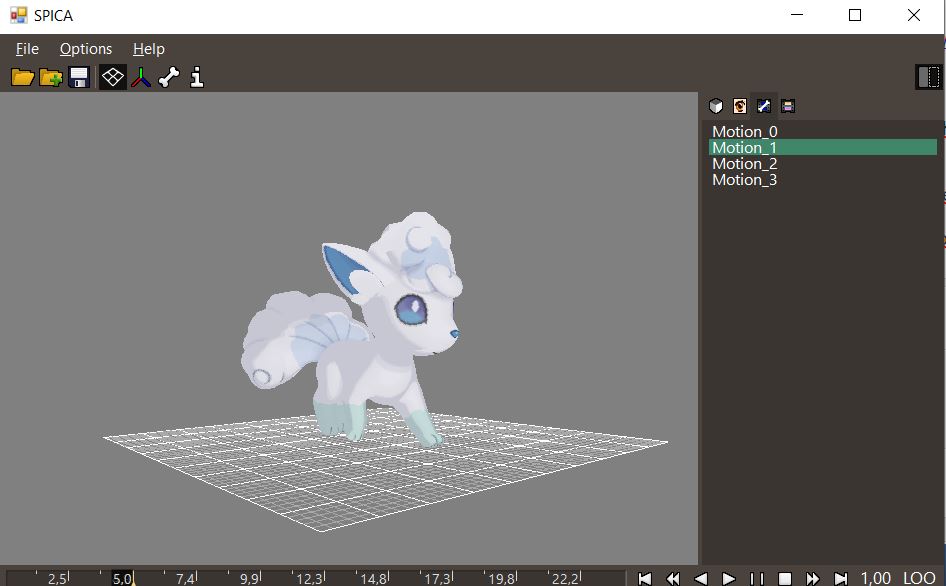The width and height of the screenshot is (946, 586).
Task: Maximize the SPICA window
Action: pos(855,15)
